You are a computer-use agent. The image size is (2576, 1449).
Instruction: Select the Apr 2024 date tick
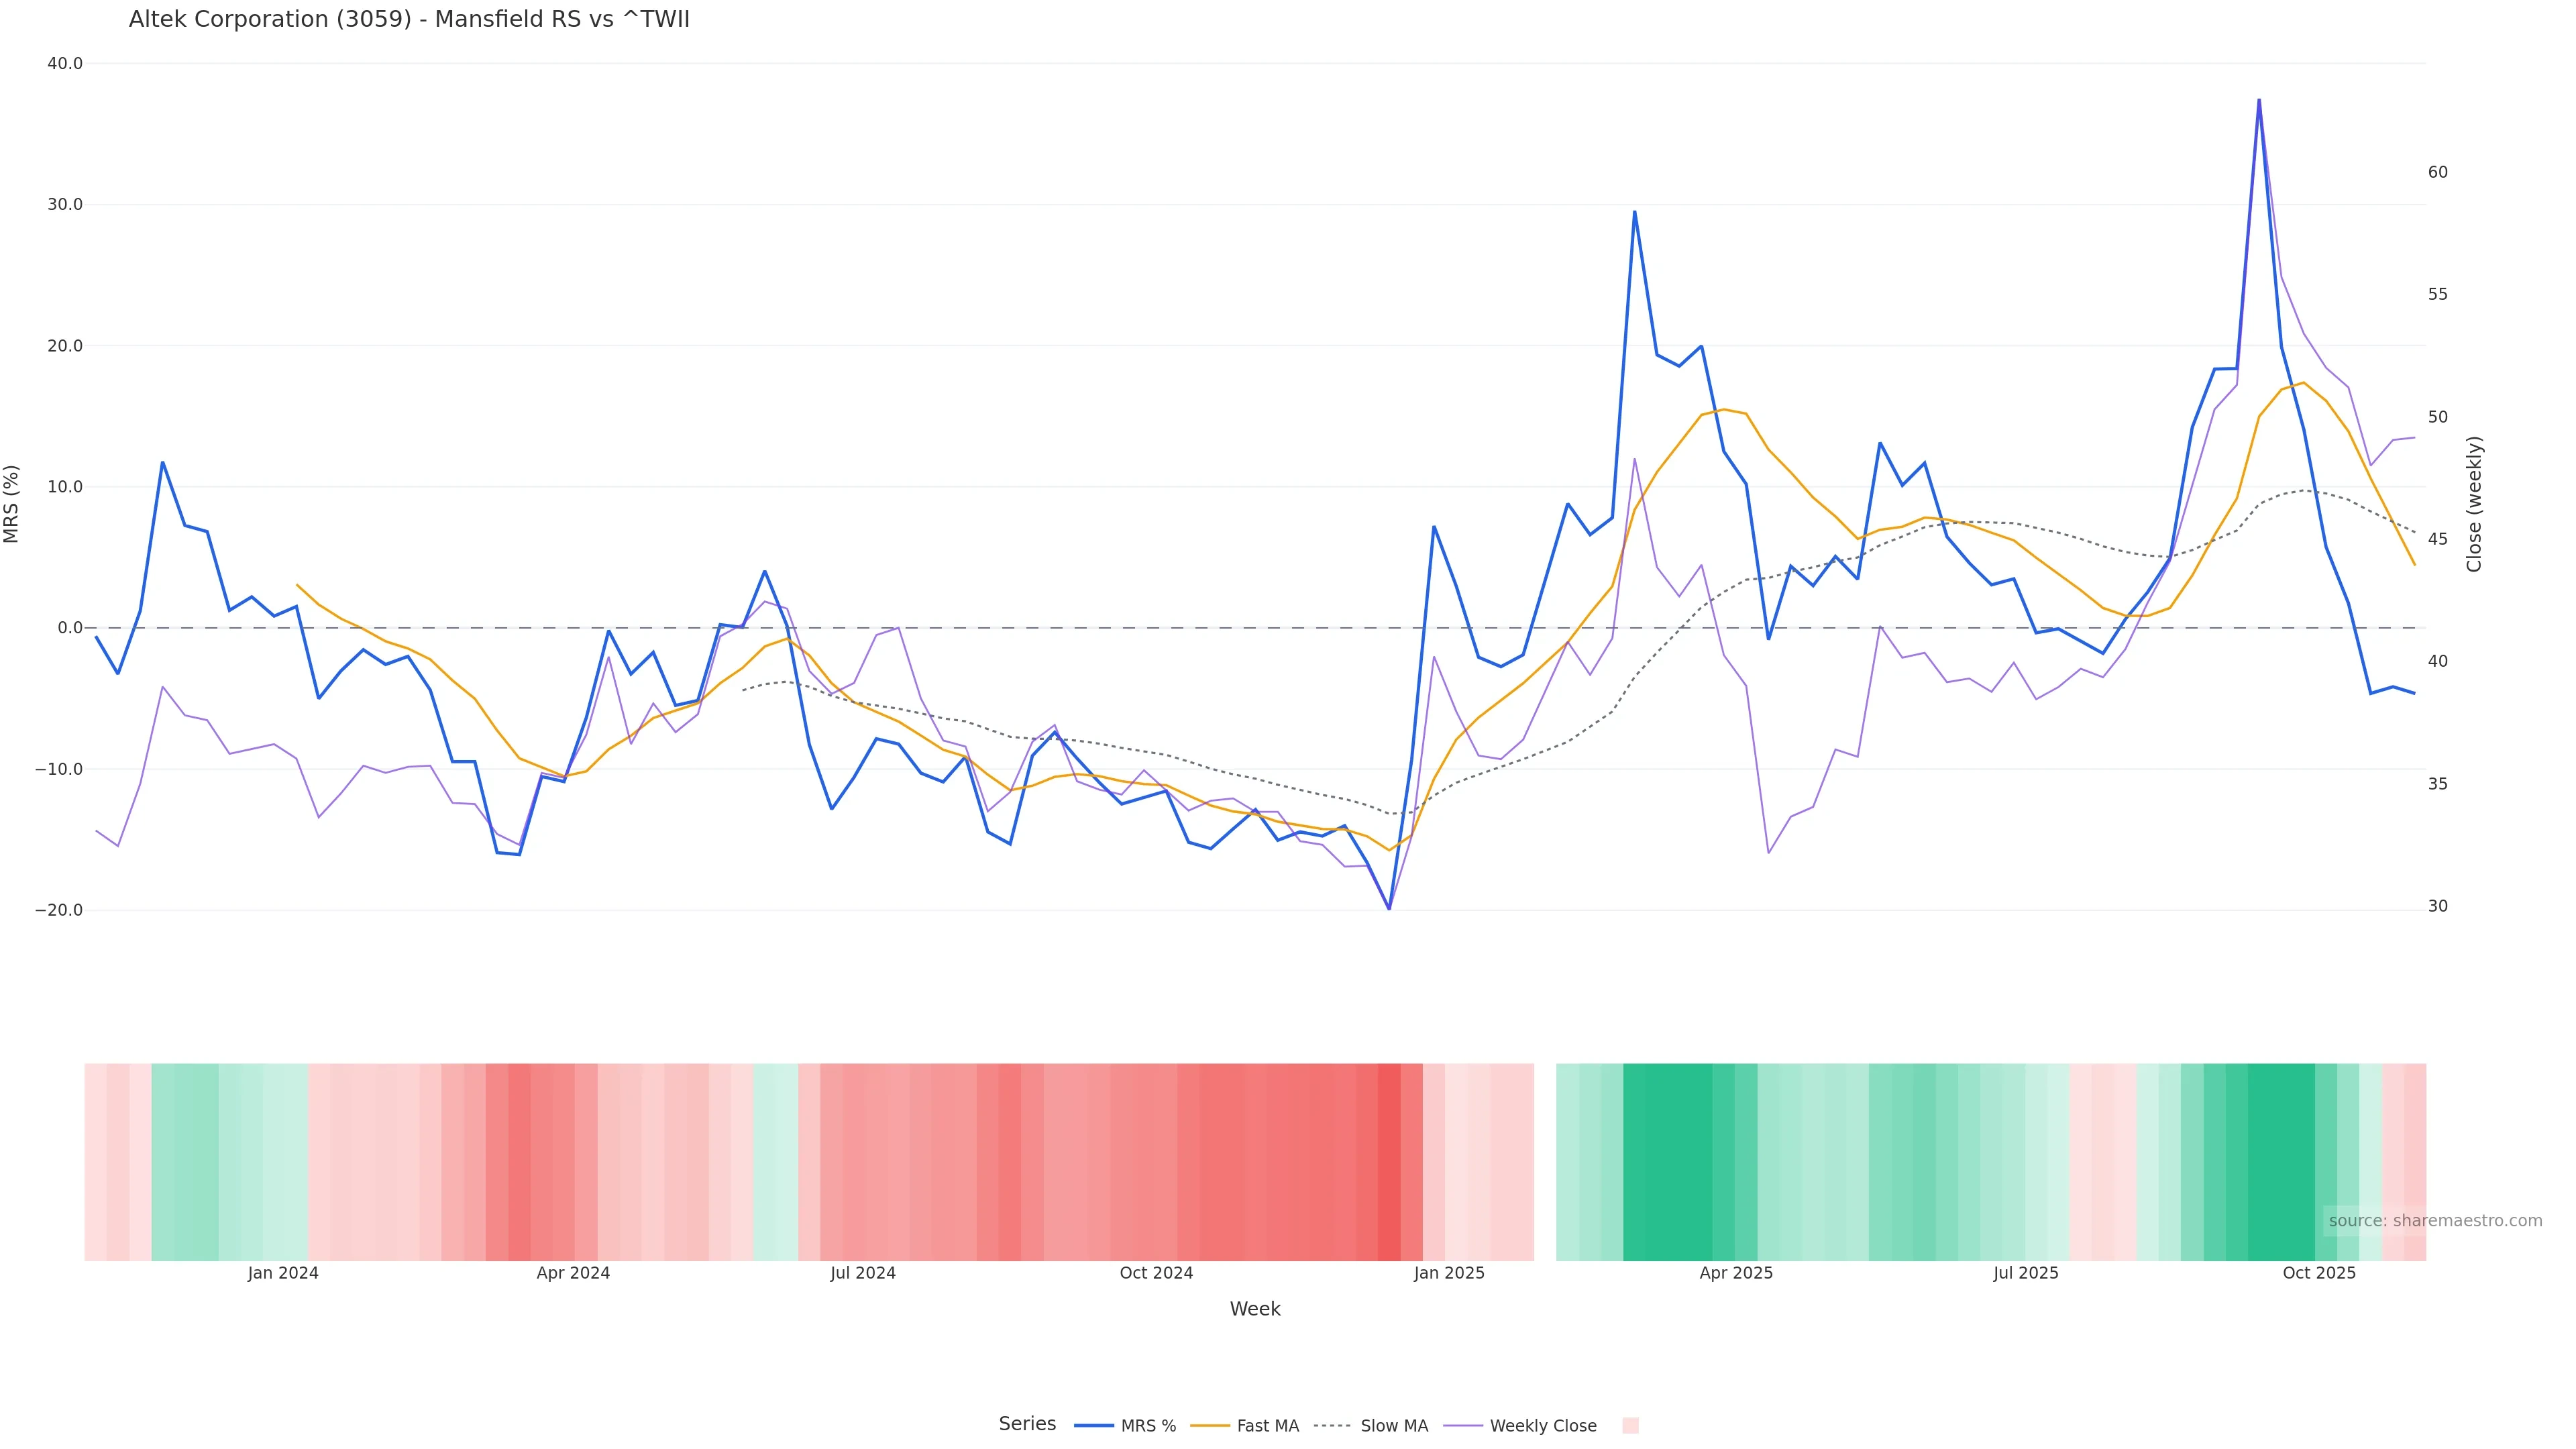[x=573, y=1273]
